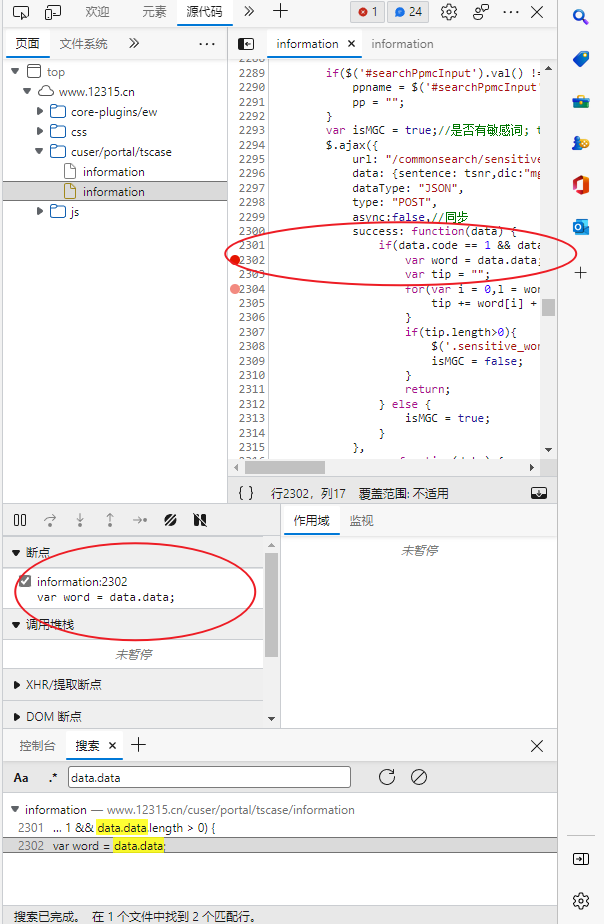
Task: Uncheck the information:2302 breakpoint checkbox
Action: [25, 582]
